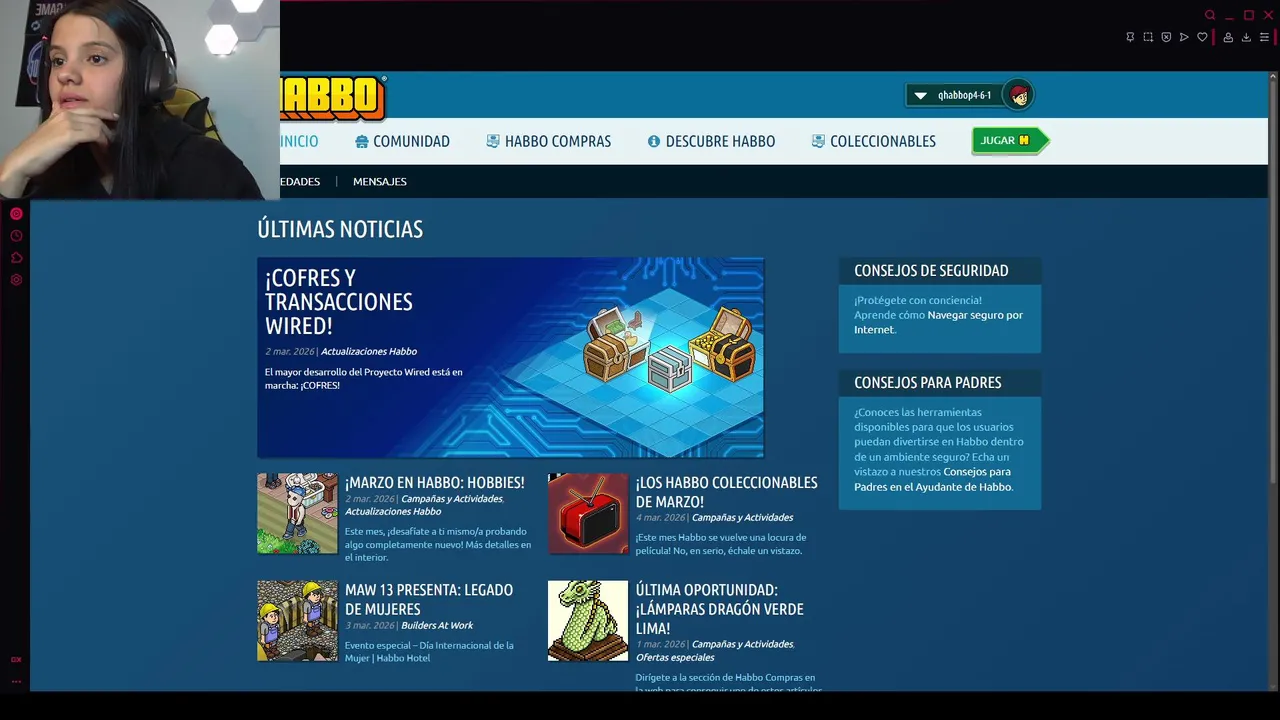Open the easy setup sliders icon
1280x720 pixels.
pos(1264,37)
